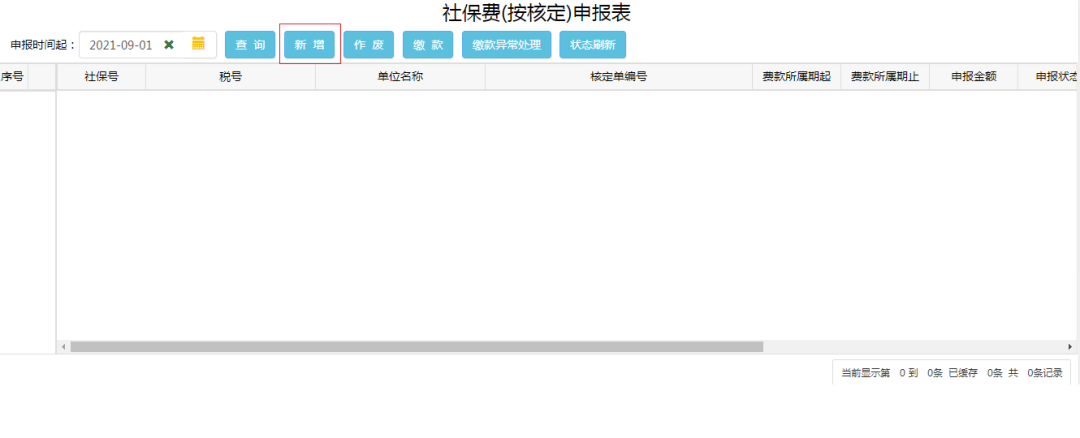Click the 查询 button
This screenshot has width=1080, height=438.
pyautogui.click(x=250, y=45)
